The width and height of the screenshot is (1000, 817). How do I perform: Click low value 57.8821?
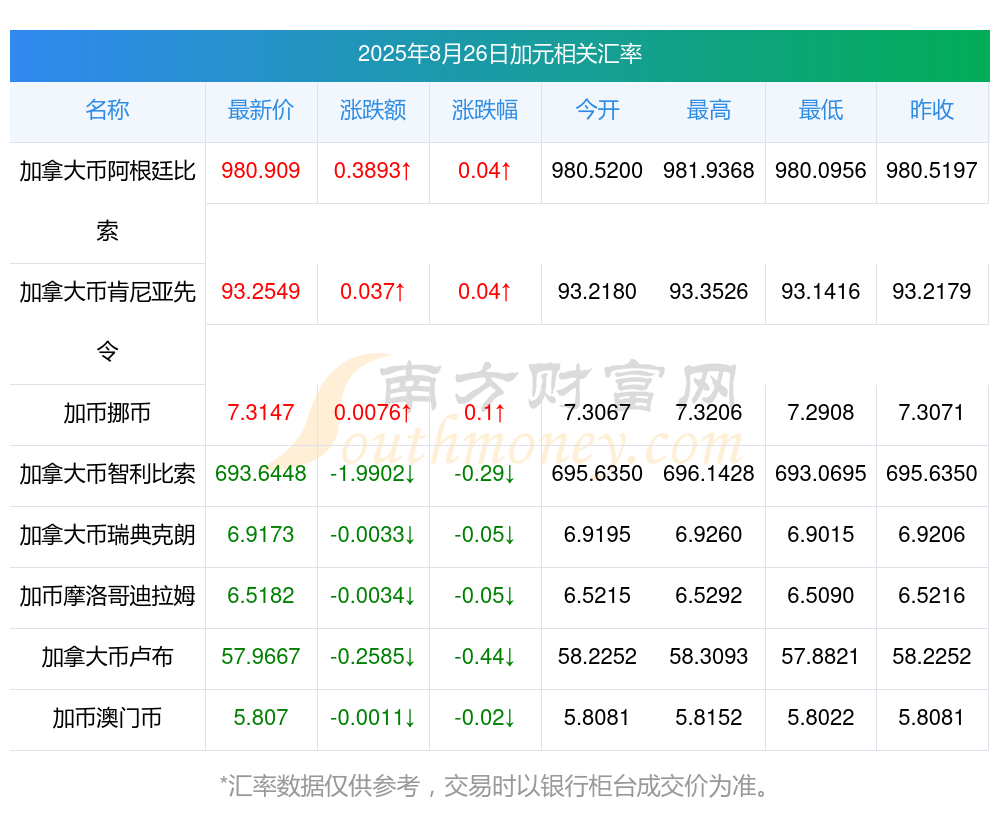[x=821, y=657]
